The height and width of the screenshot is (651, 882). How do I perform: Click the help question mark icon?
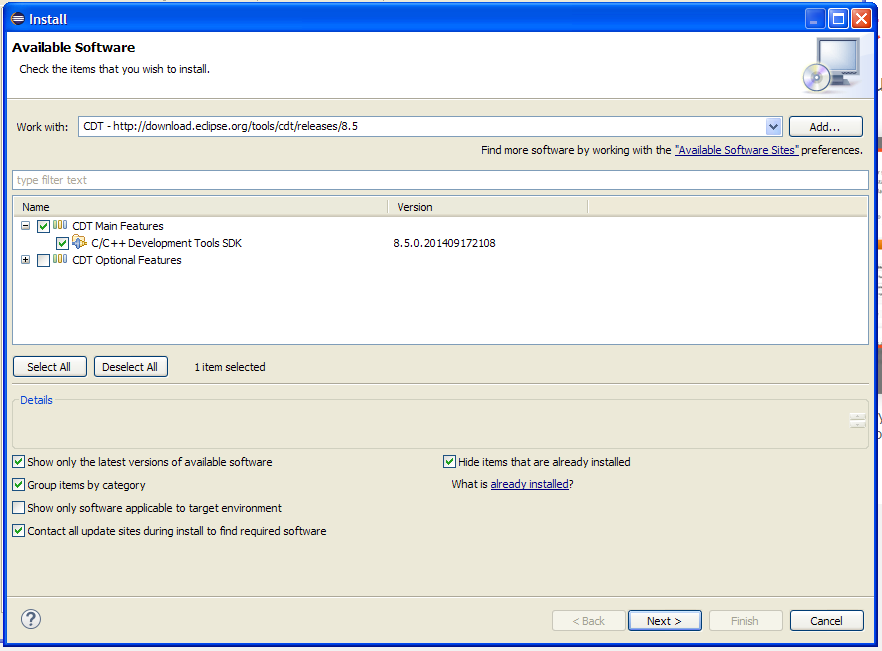(x=31, y=619)
